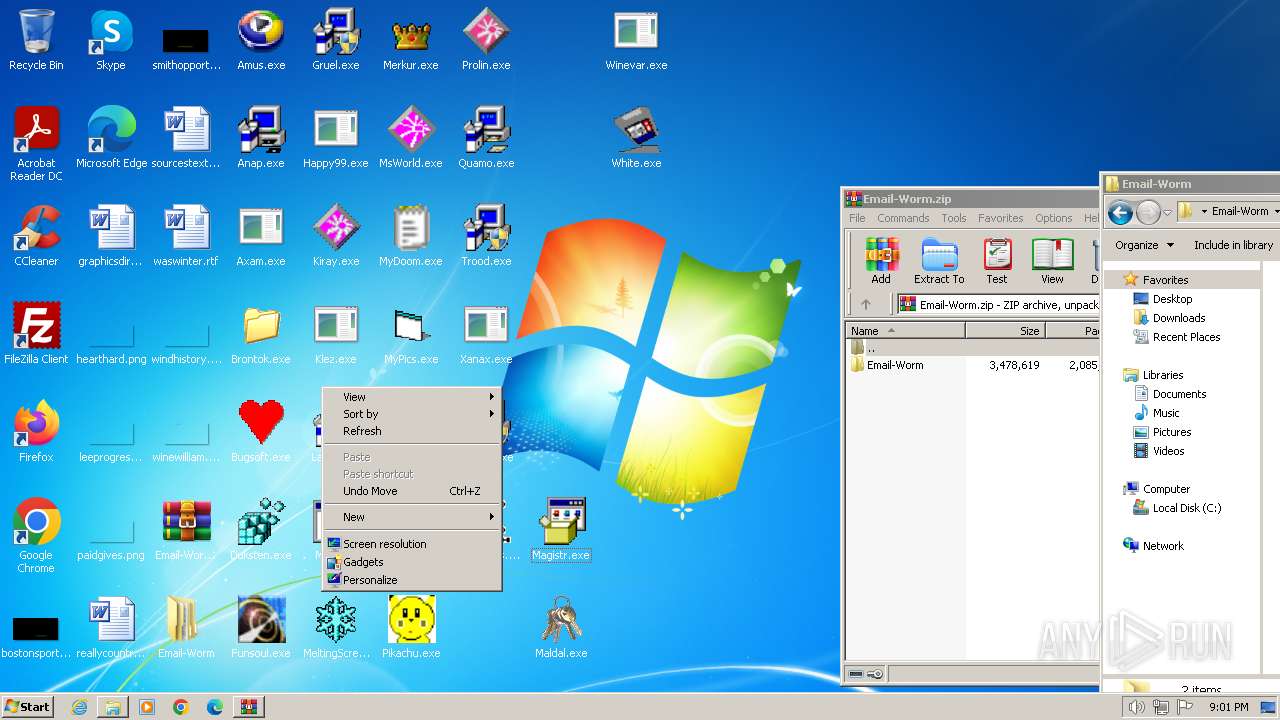Open WinRAR Commands menu

(x=903, y=218)
